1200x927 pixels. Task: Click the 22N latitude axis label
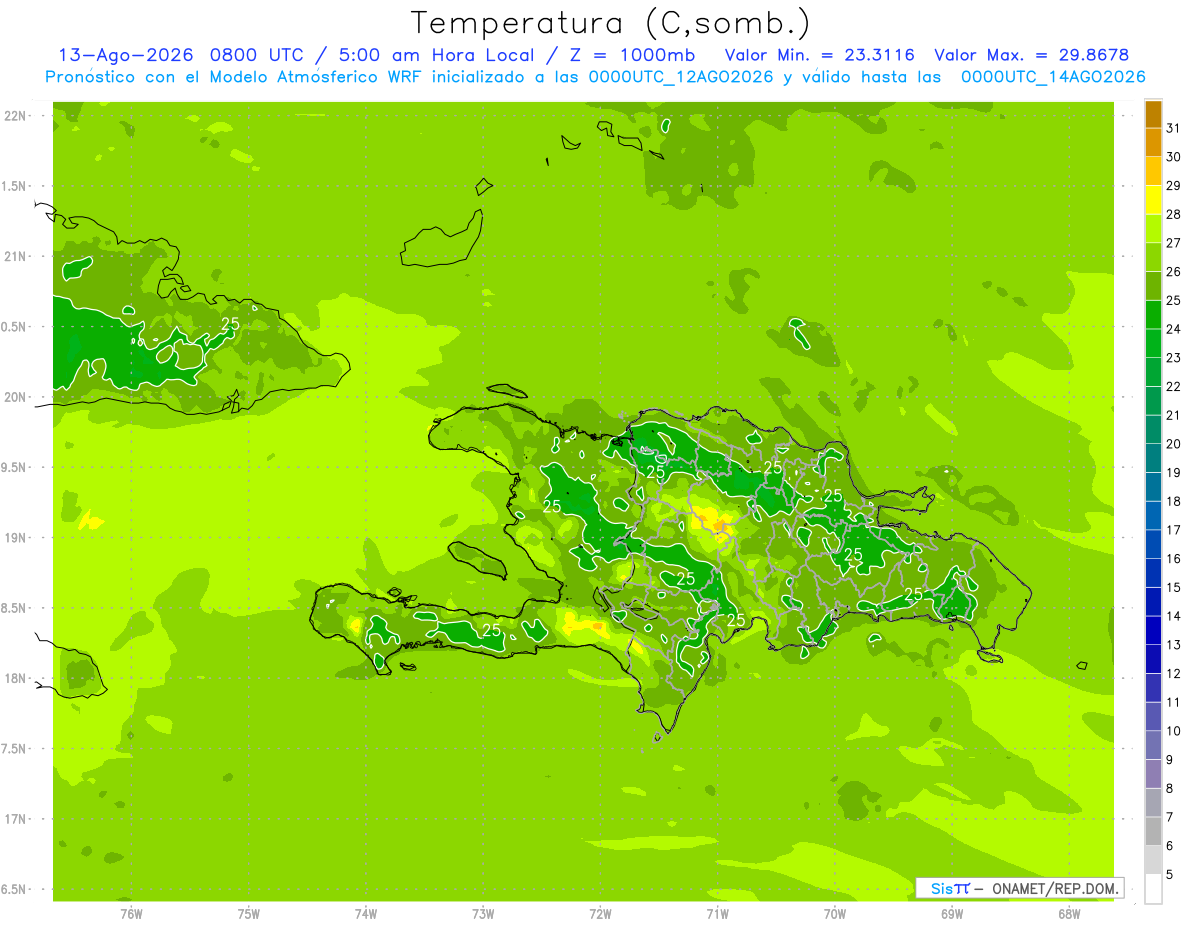coord(17,116)
